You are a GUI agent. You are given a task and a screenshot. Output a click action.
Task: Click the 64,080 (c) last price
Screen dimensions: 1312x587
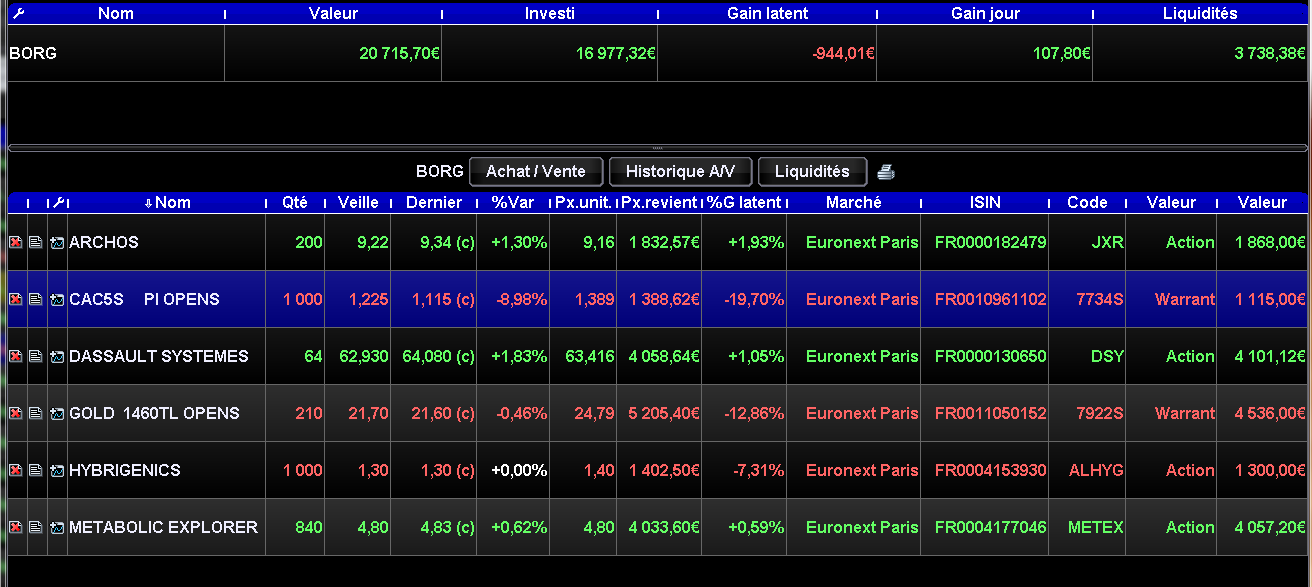click(437, 357)
